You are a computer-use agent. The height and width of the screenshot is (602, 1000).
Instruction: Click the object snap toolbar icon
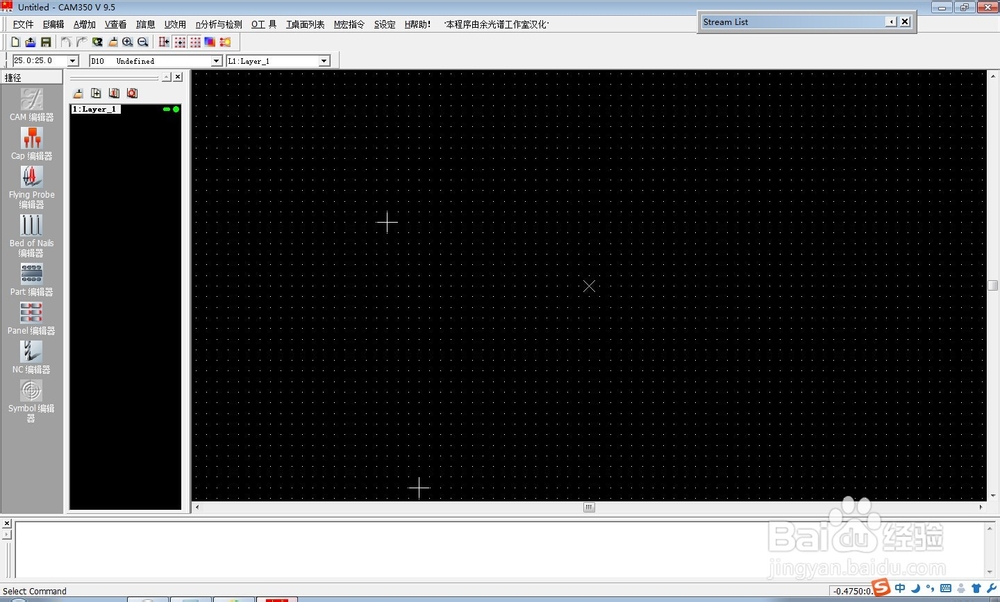click(x=164, y=42)
